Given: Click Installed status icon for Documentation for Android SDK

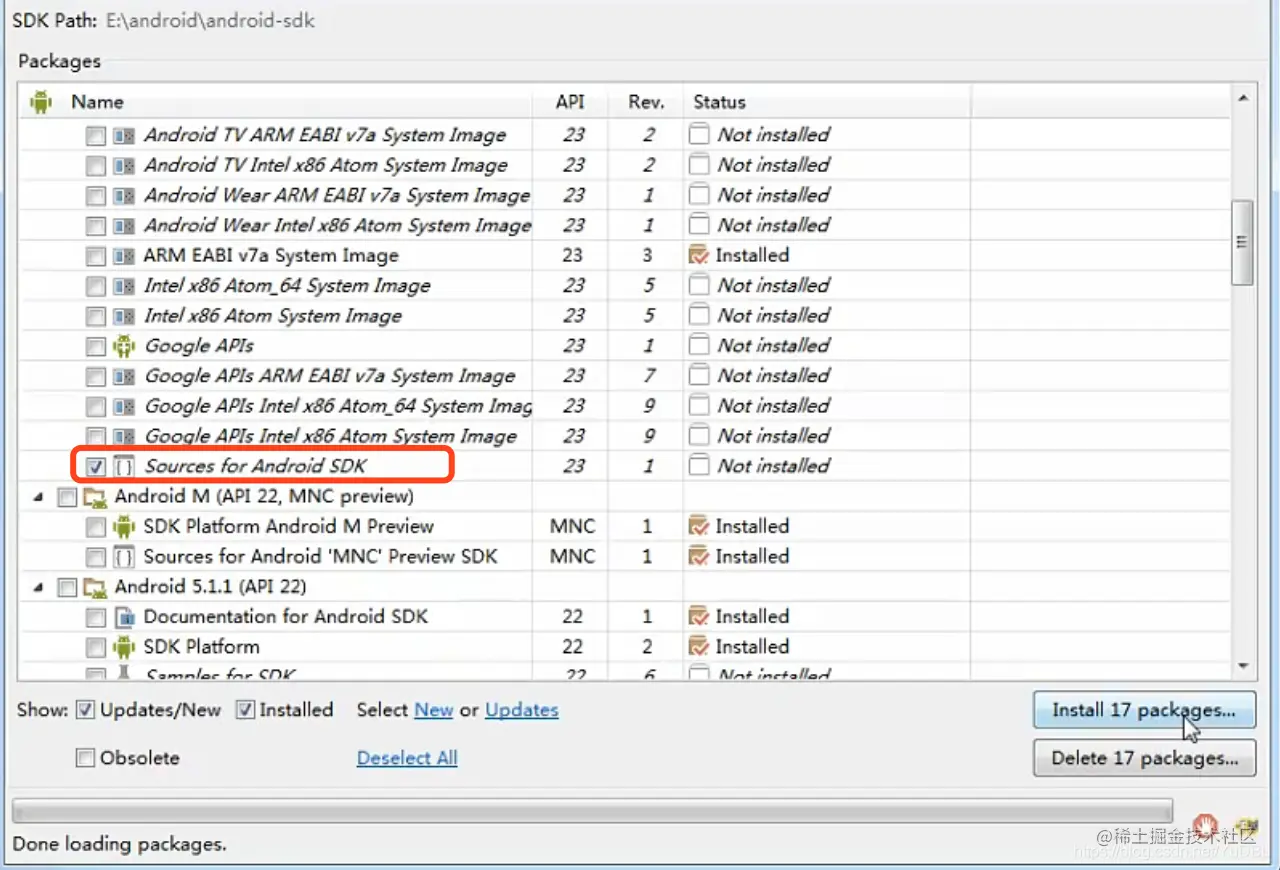Looking at the screenshot, I should tap(699, 616).
